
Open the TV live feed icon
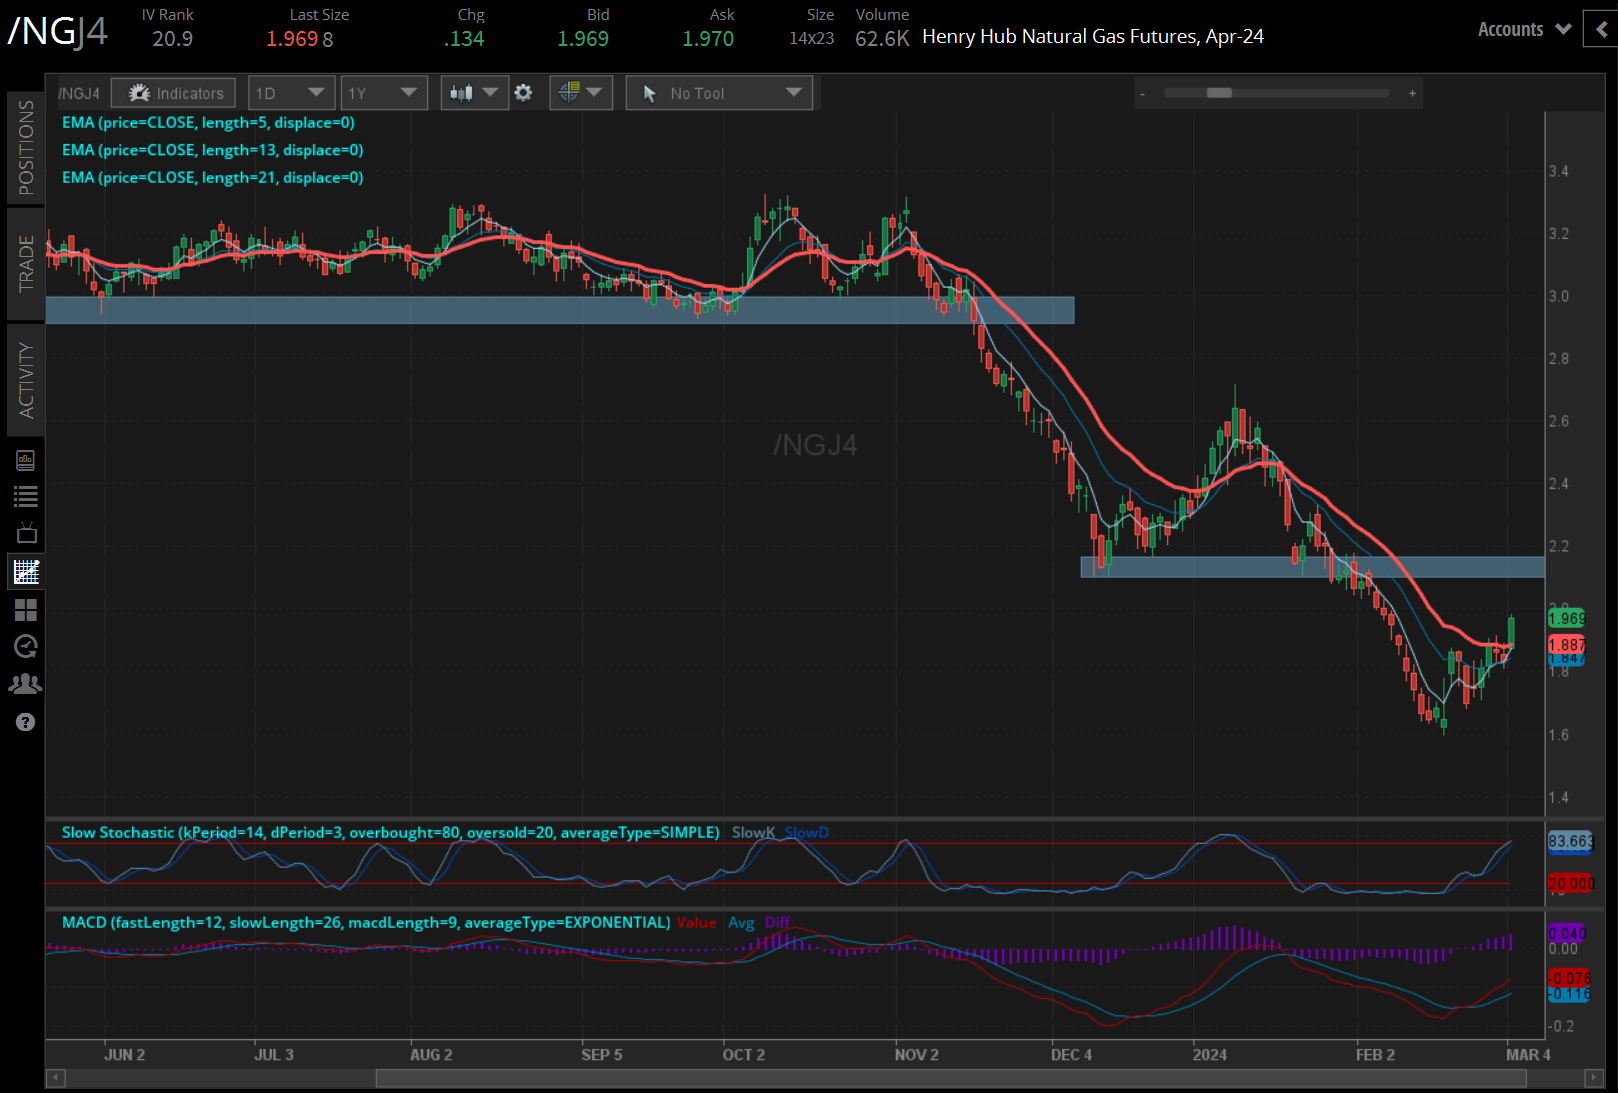(26, 533)
